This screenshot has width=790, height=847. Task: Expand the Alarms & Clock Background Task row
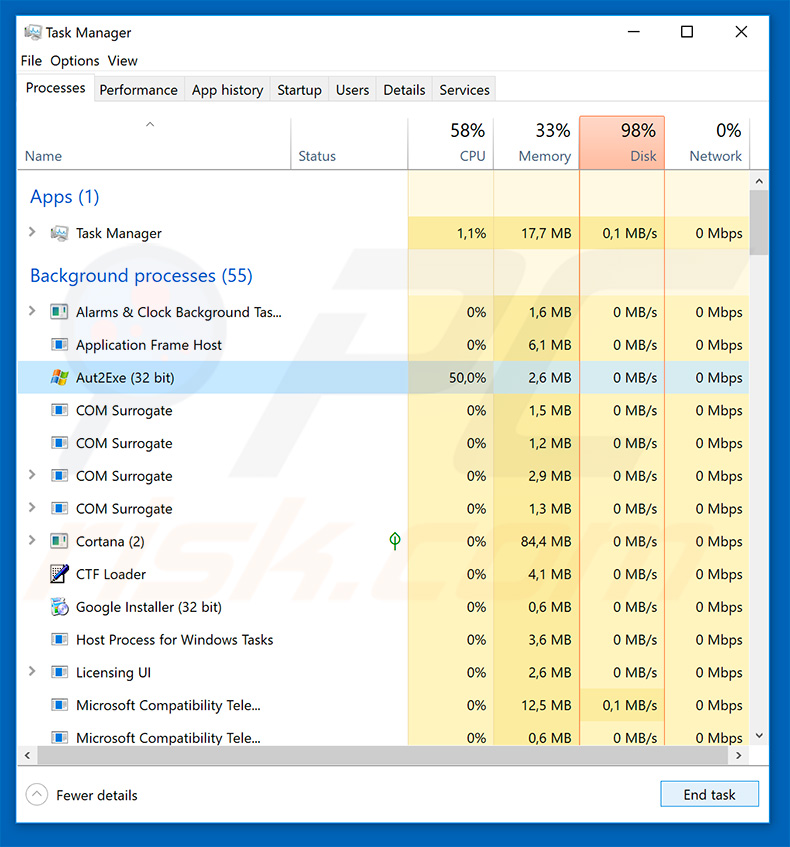click(x=32, y=311)
